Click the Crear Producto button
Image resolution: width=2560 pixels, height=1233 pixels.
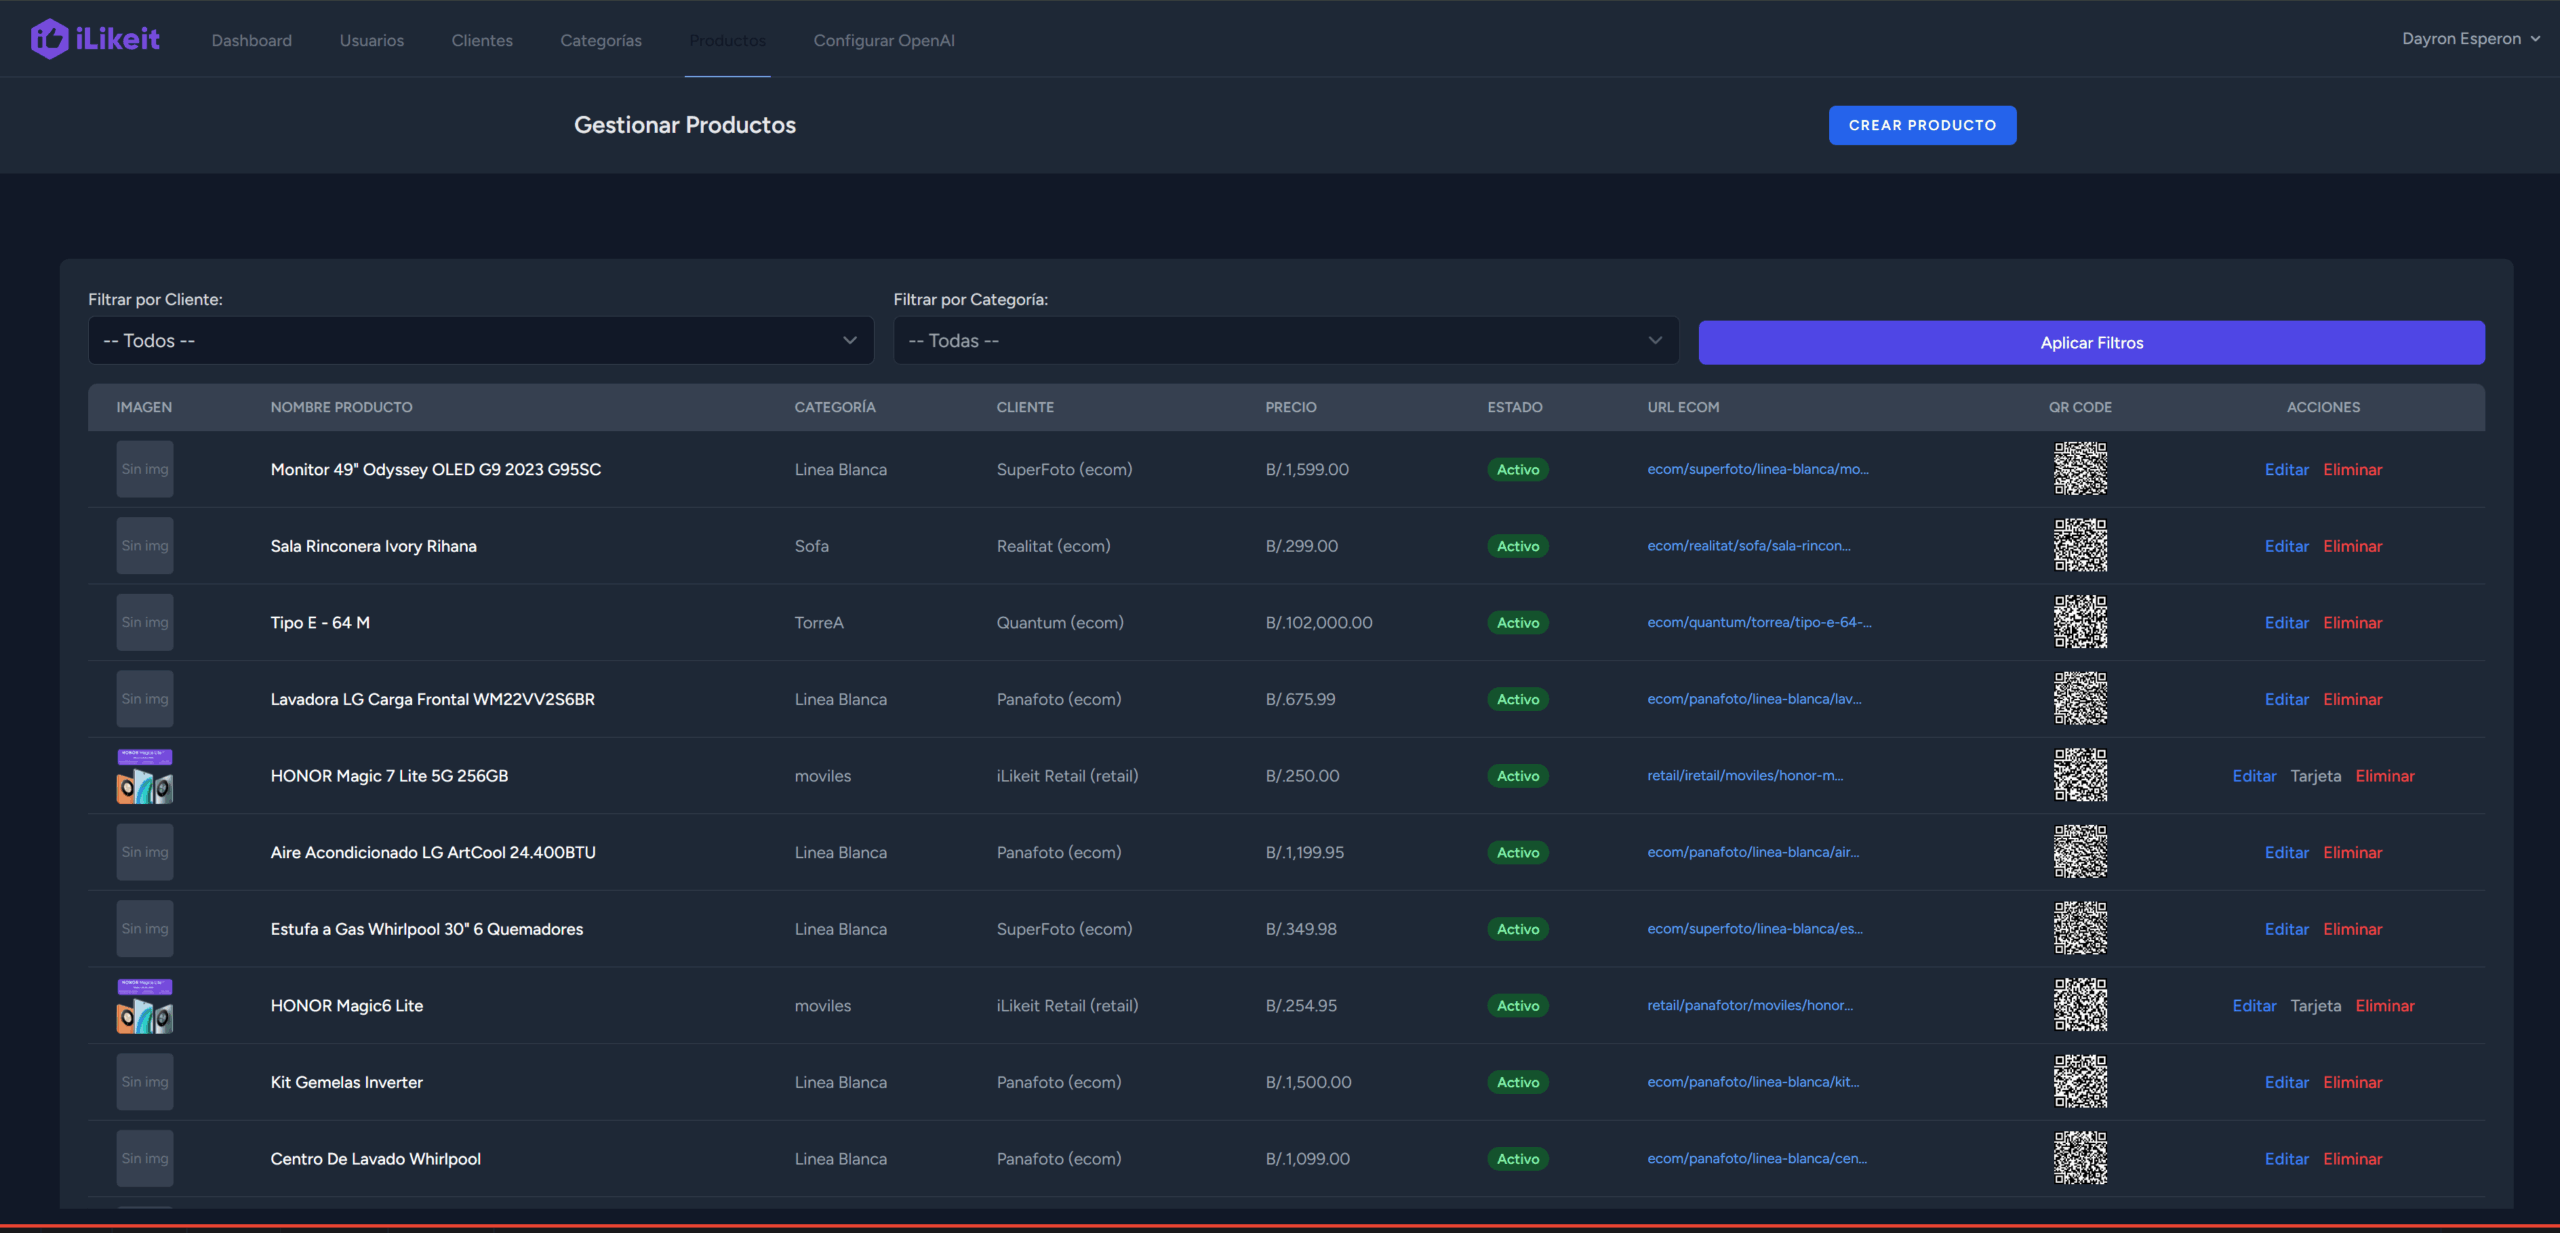tap(1922, 125)
